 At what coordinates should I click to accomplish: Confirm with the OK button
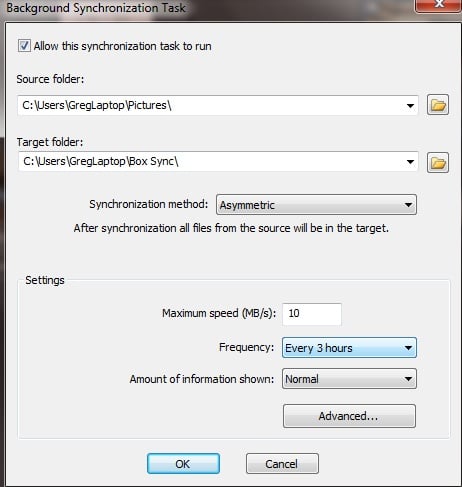[183, 464]
